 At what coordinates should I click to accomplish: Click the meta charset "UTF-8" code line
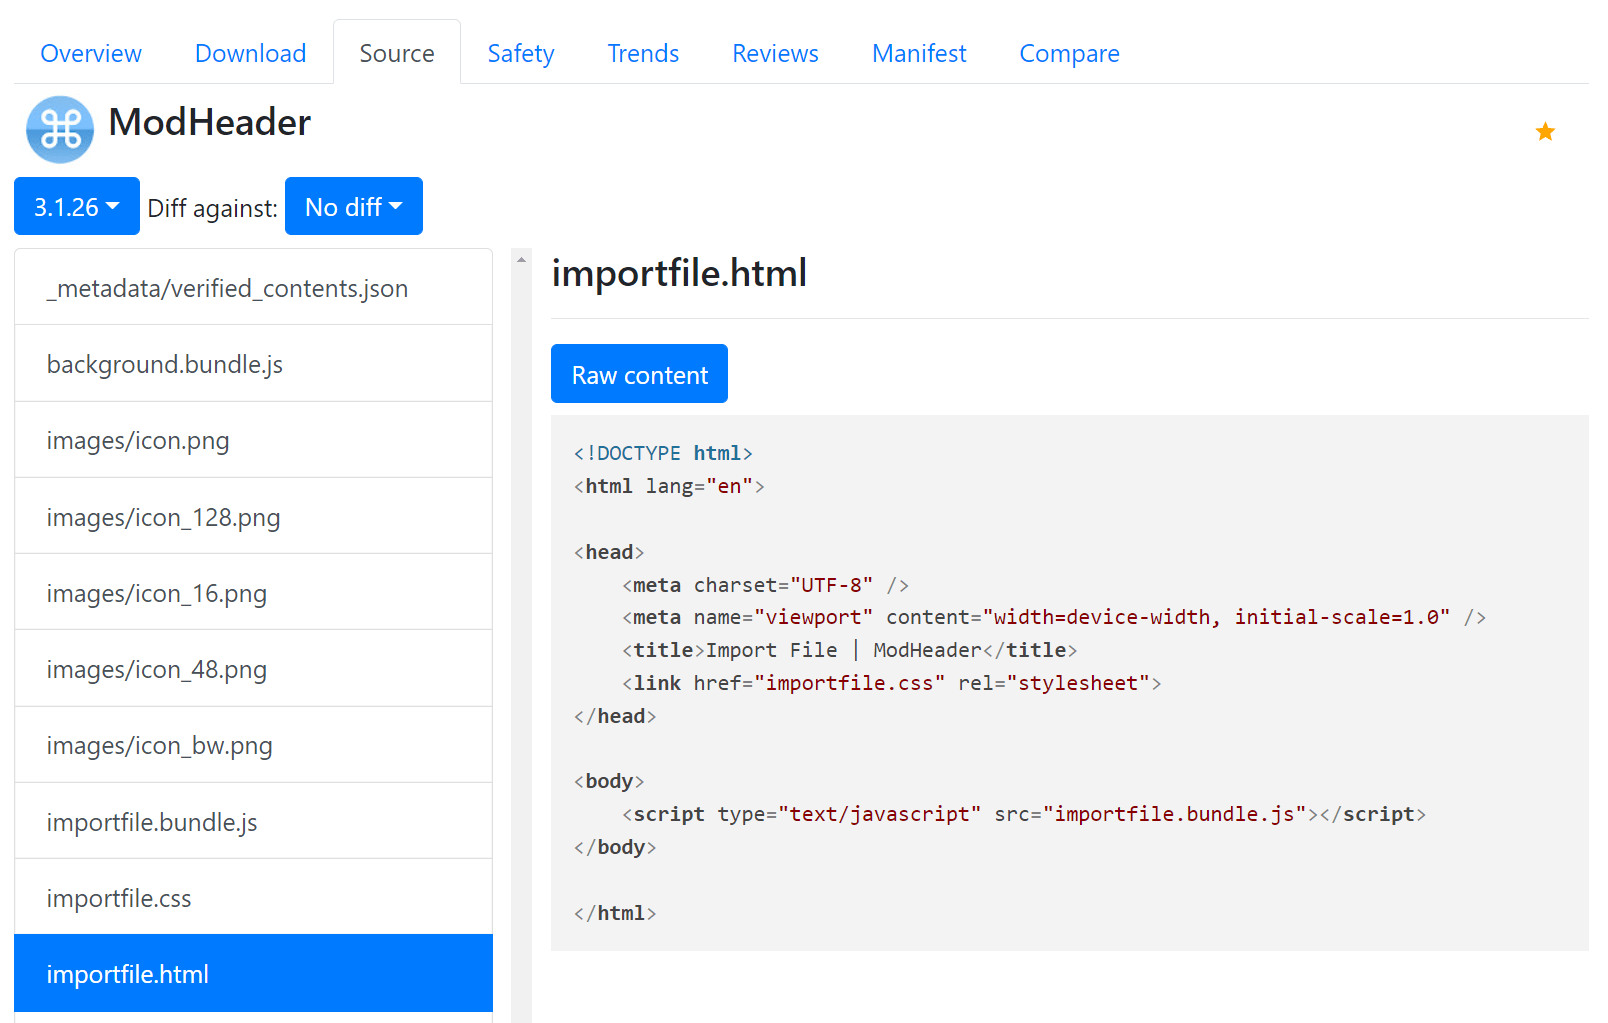pyautogui.click(x=765, y=585)
